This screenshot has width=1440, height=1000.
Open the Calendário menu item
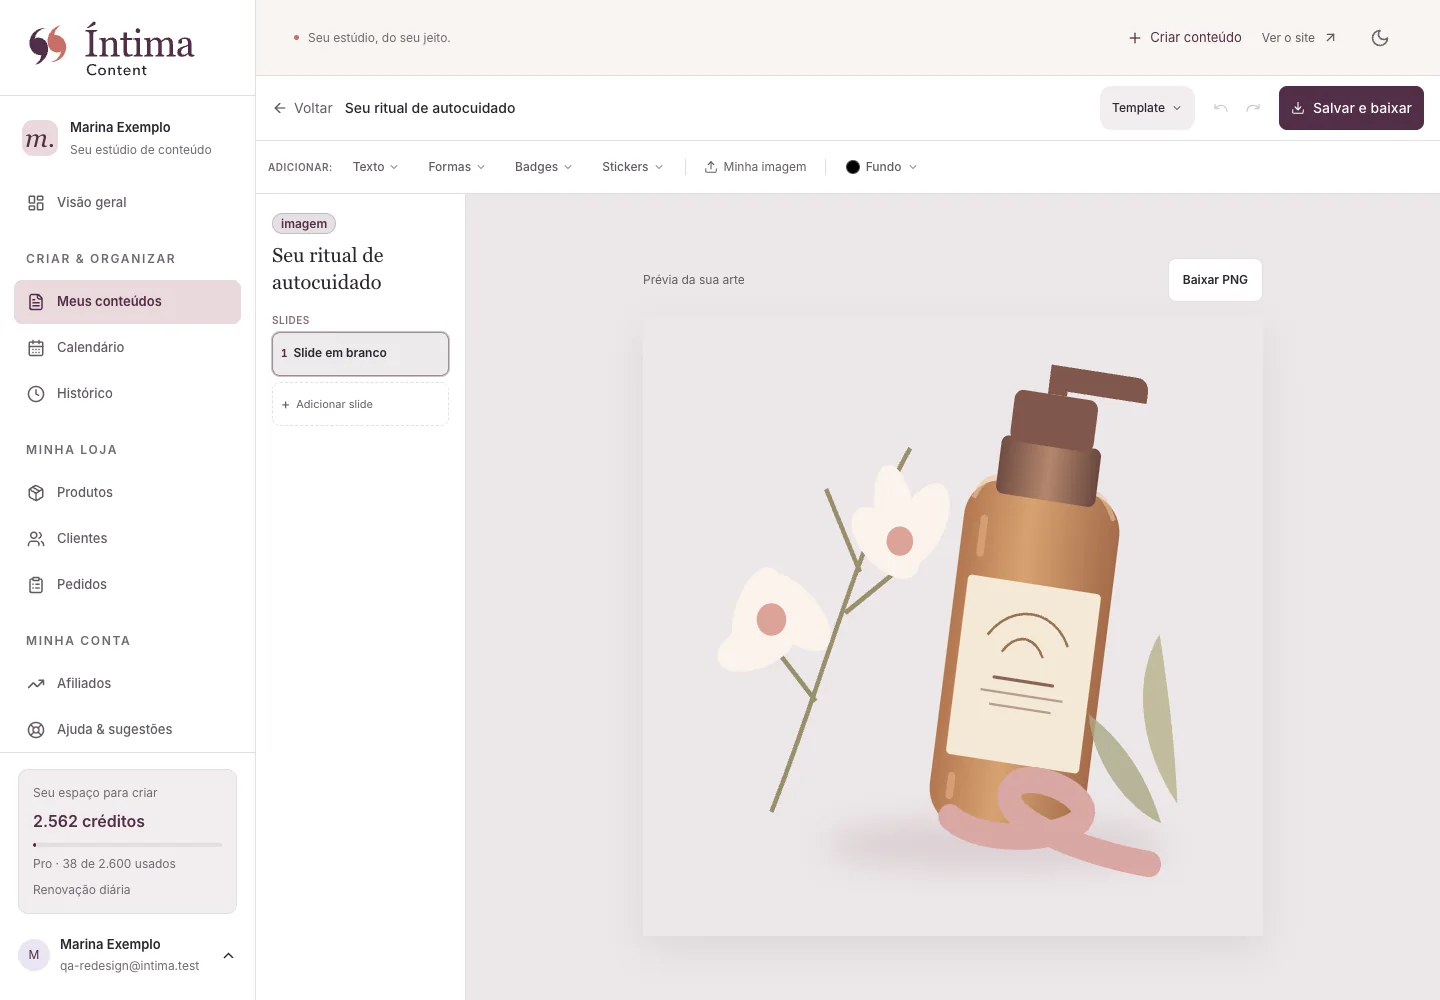coord(127,348)
